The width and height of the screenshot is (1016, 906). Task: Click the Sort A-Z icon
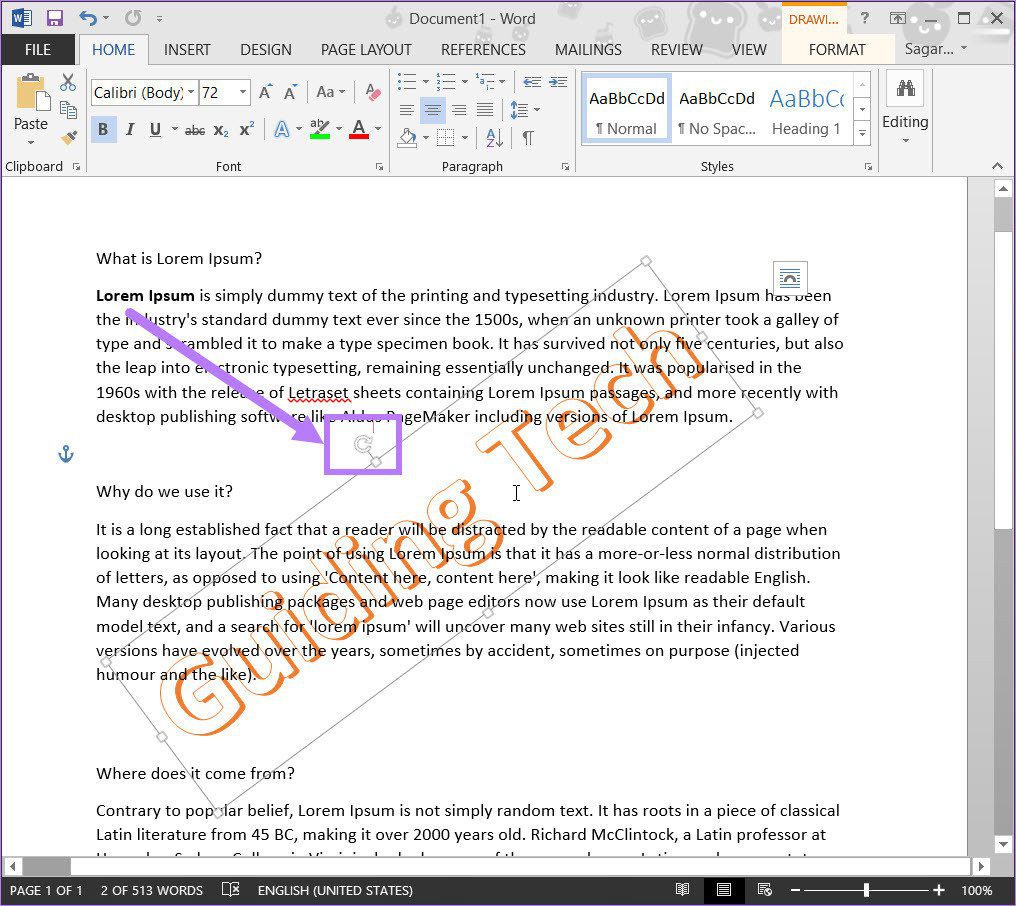tap(494, 137)
